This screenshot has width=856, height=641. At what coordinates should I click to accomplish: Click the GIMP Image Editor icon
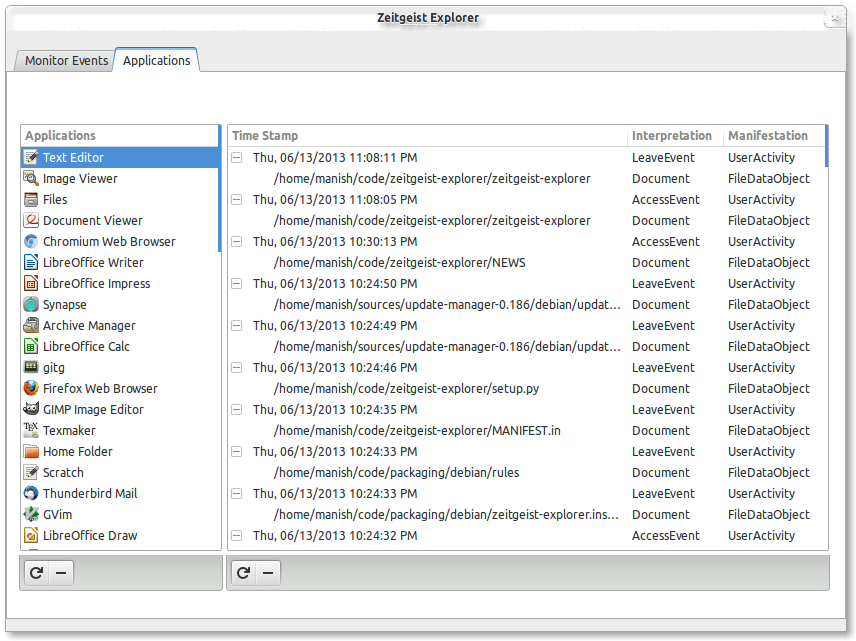coord(32,409)
